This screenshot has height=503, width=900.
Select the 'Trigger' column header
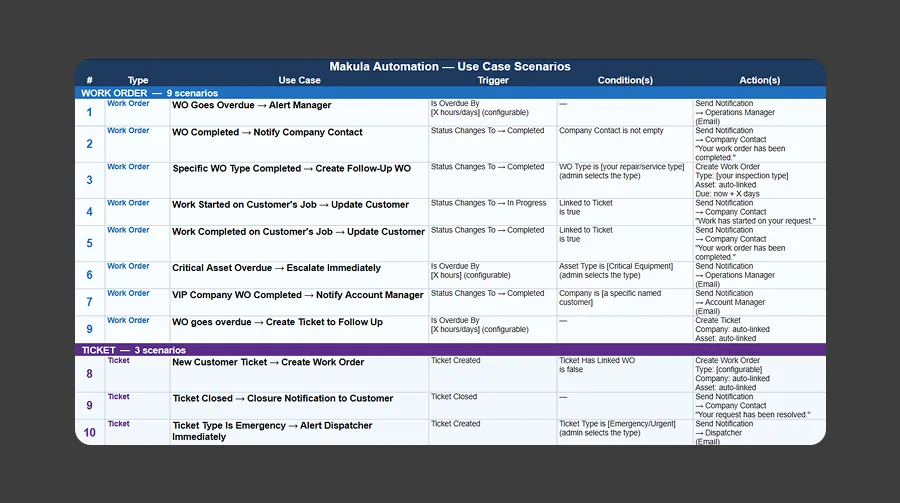[493, 80]
